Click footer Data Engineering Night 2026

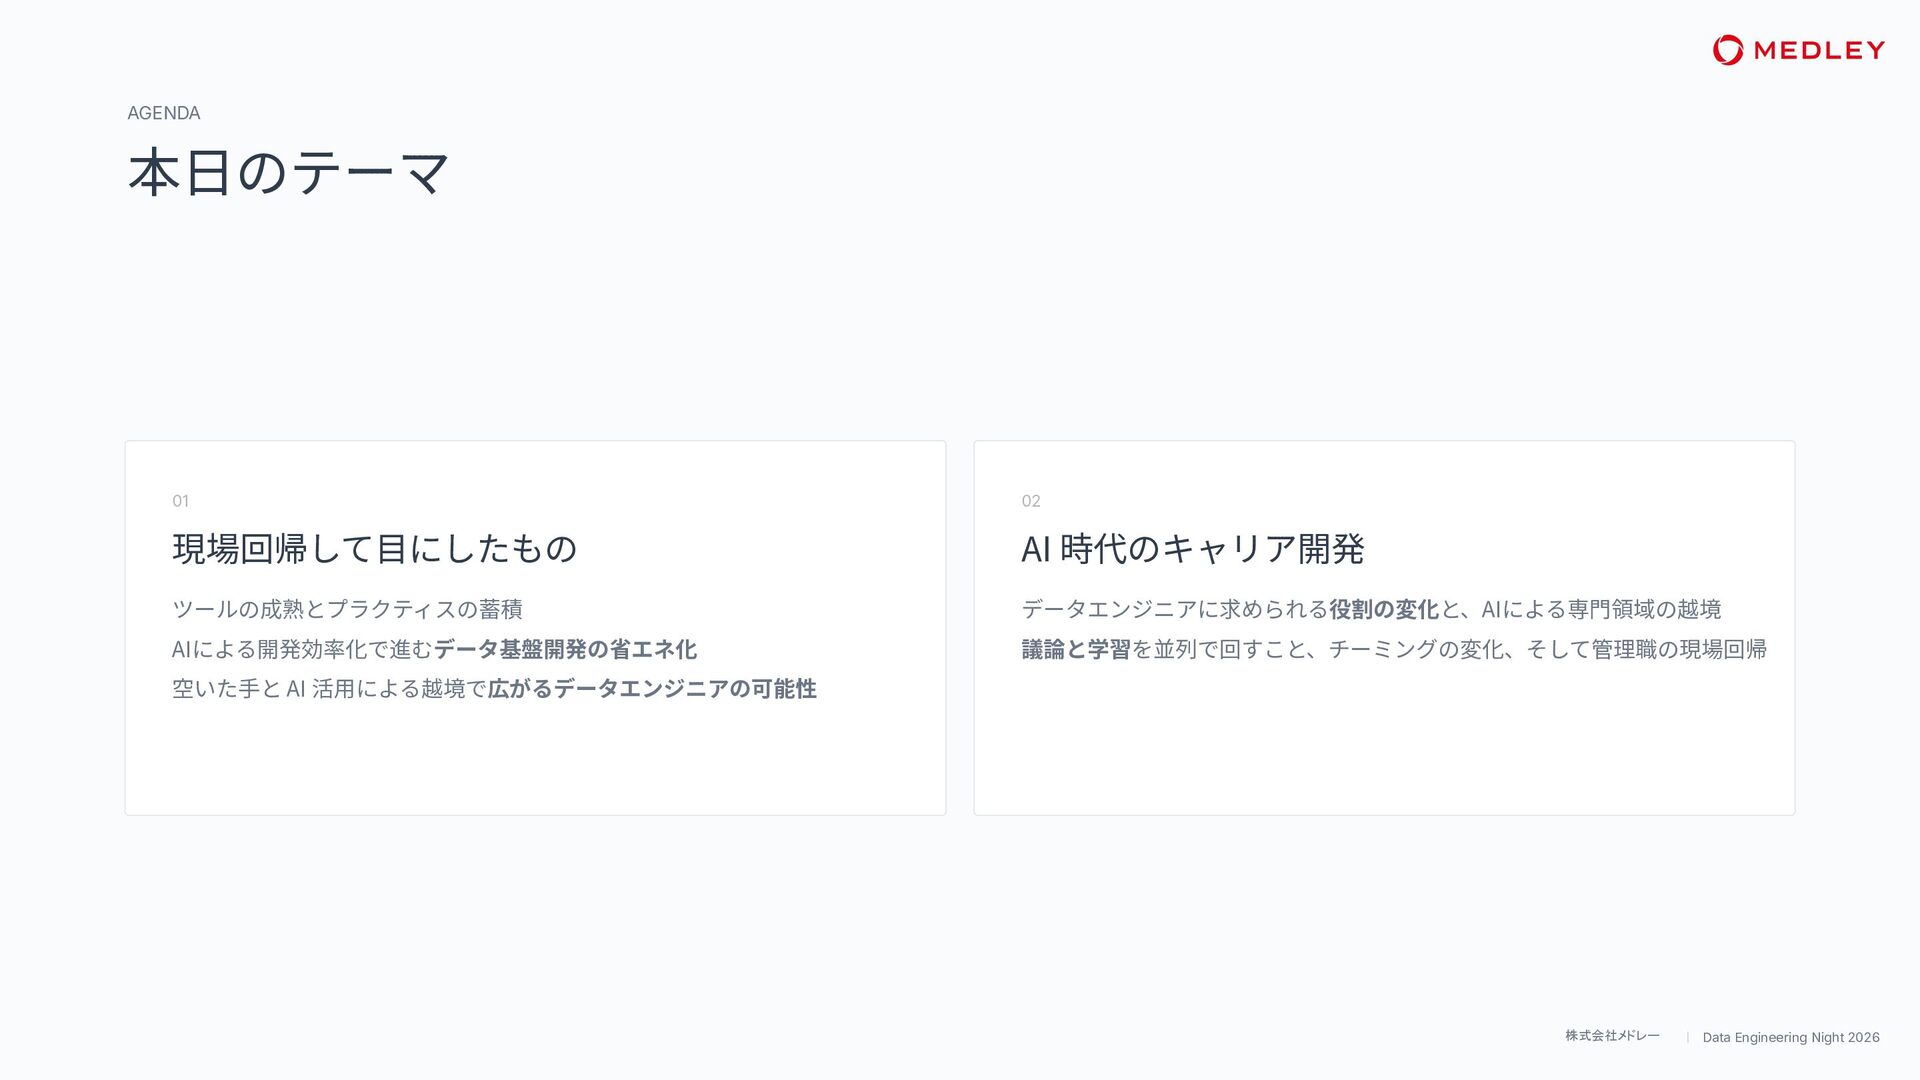click(1791, 1037)
